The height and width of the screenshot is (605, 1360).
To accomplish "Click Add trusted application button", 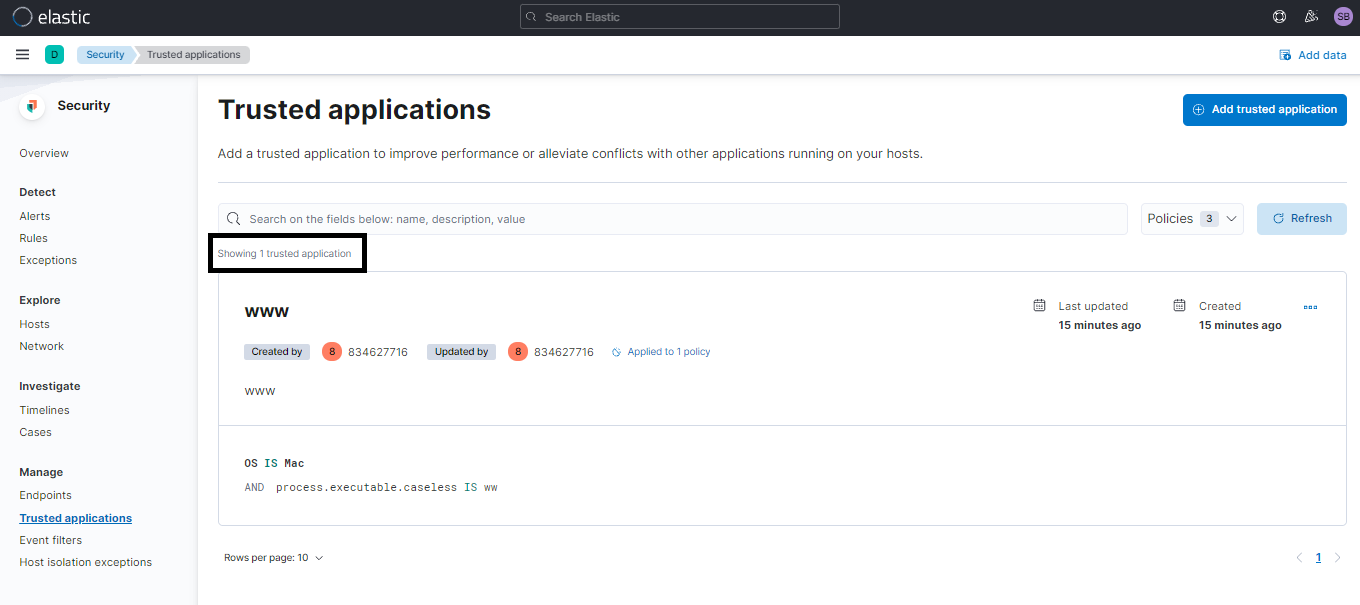I will tap(1264, 110).
